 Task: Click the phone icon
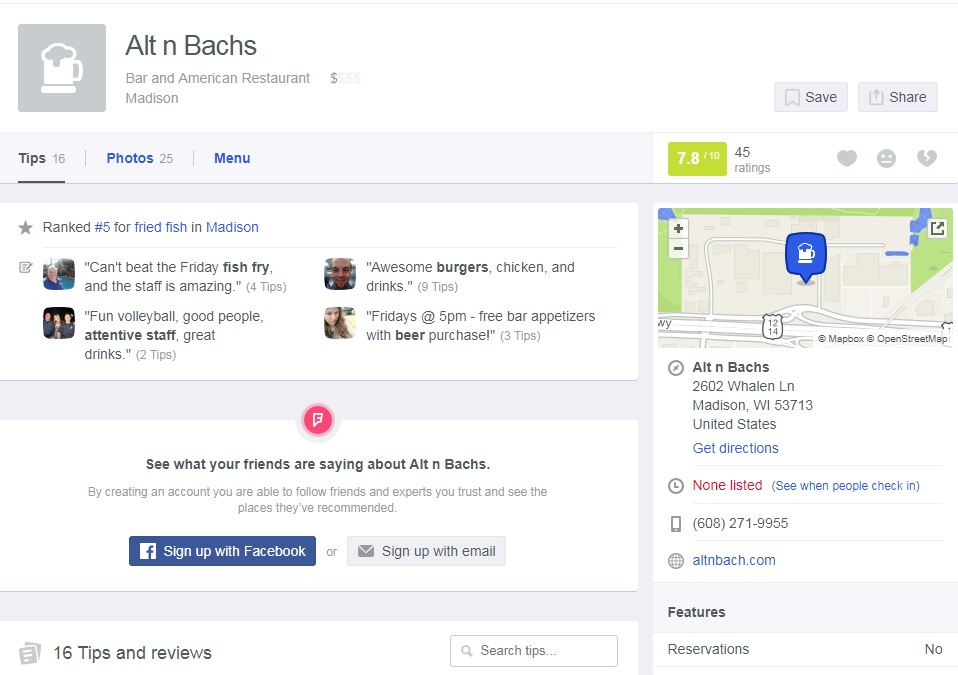[675, 524]
